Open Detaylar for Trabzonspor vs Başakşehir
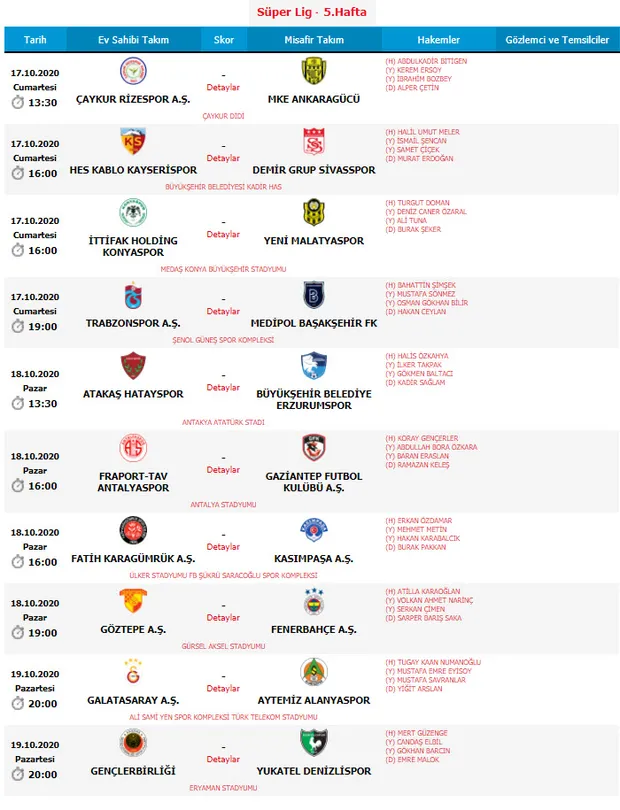The height and width of the screenshot is (810, 620). pyautogui.click(x=223, y=311)
